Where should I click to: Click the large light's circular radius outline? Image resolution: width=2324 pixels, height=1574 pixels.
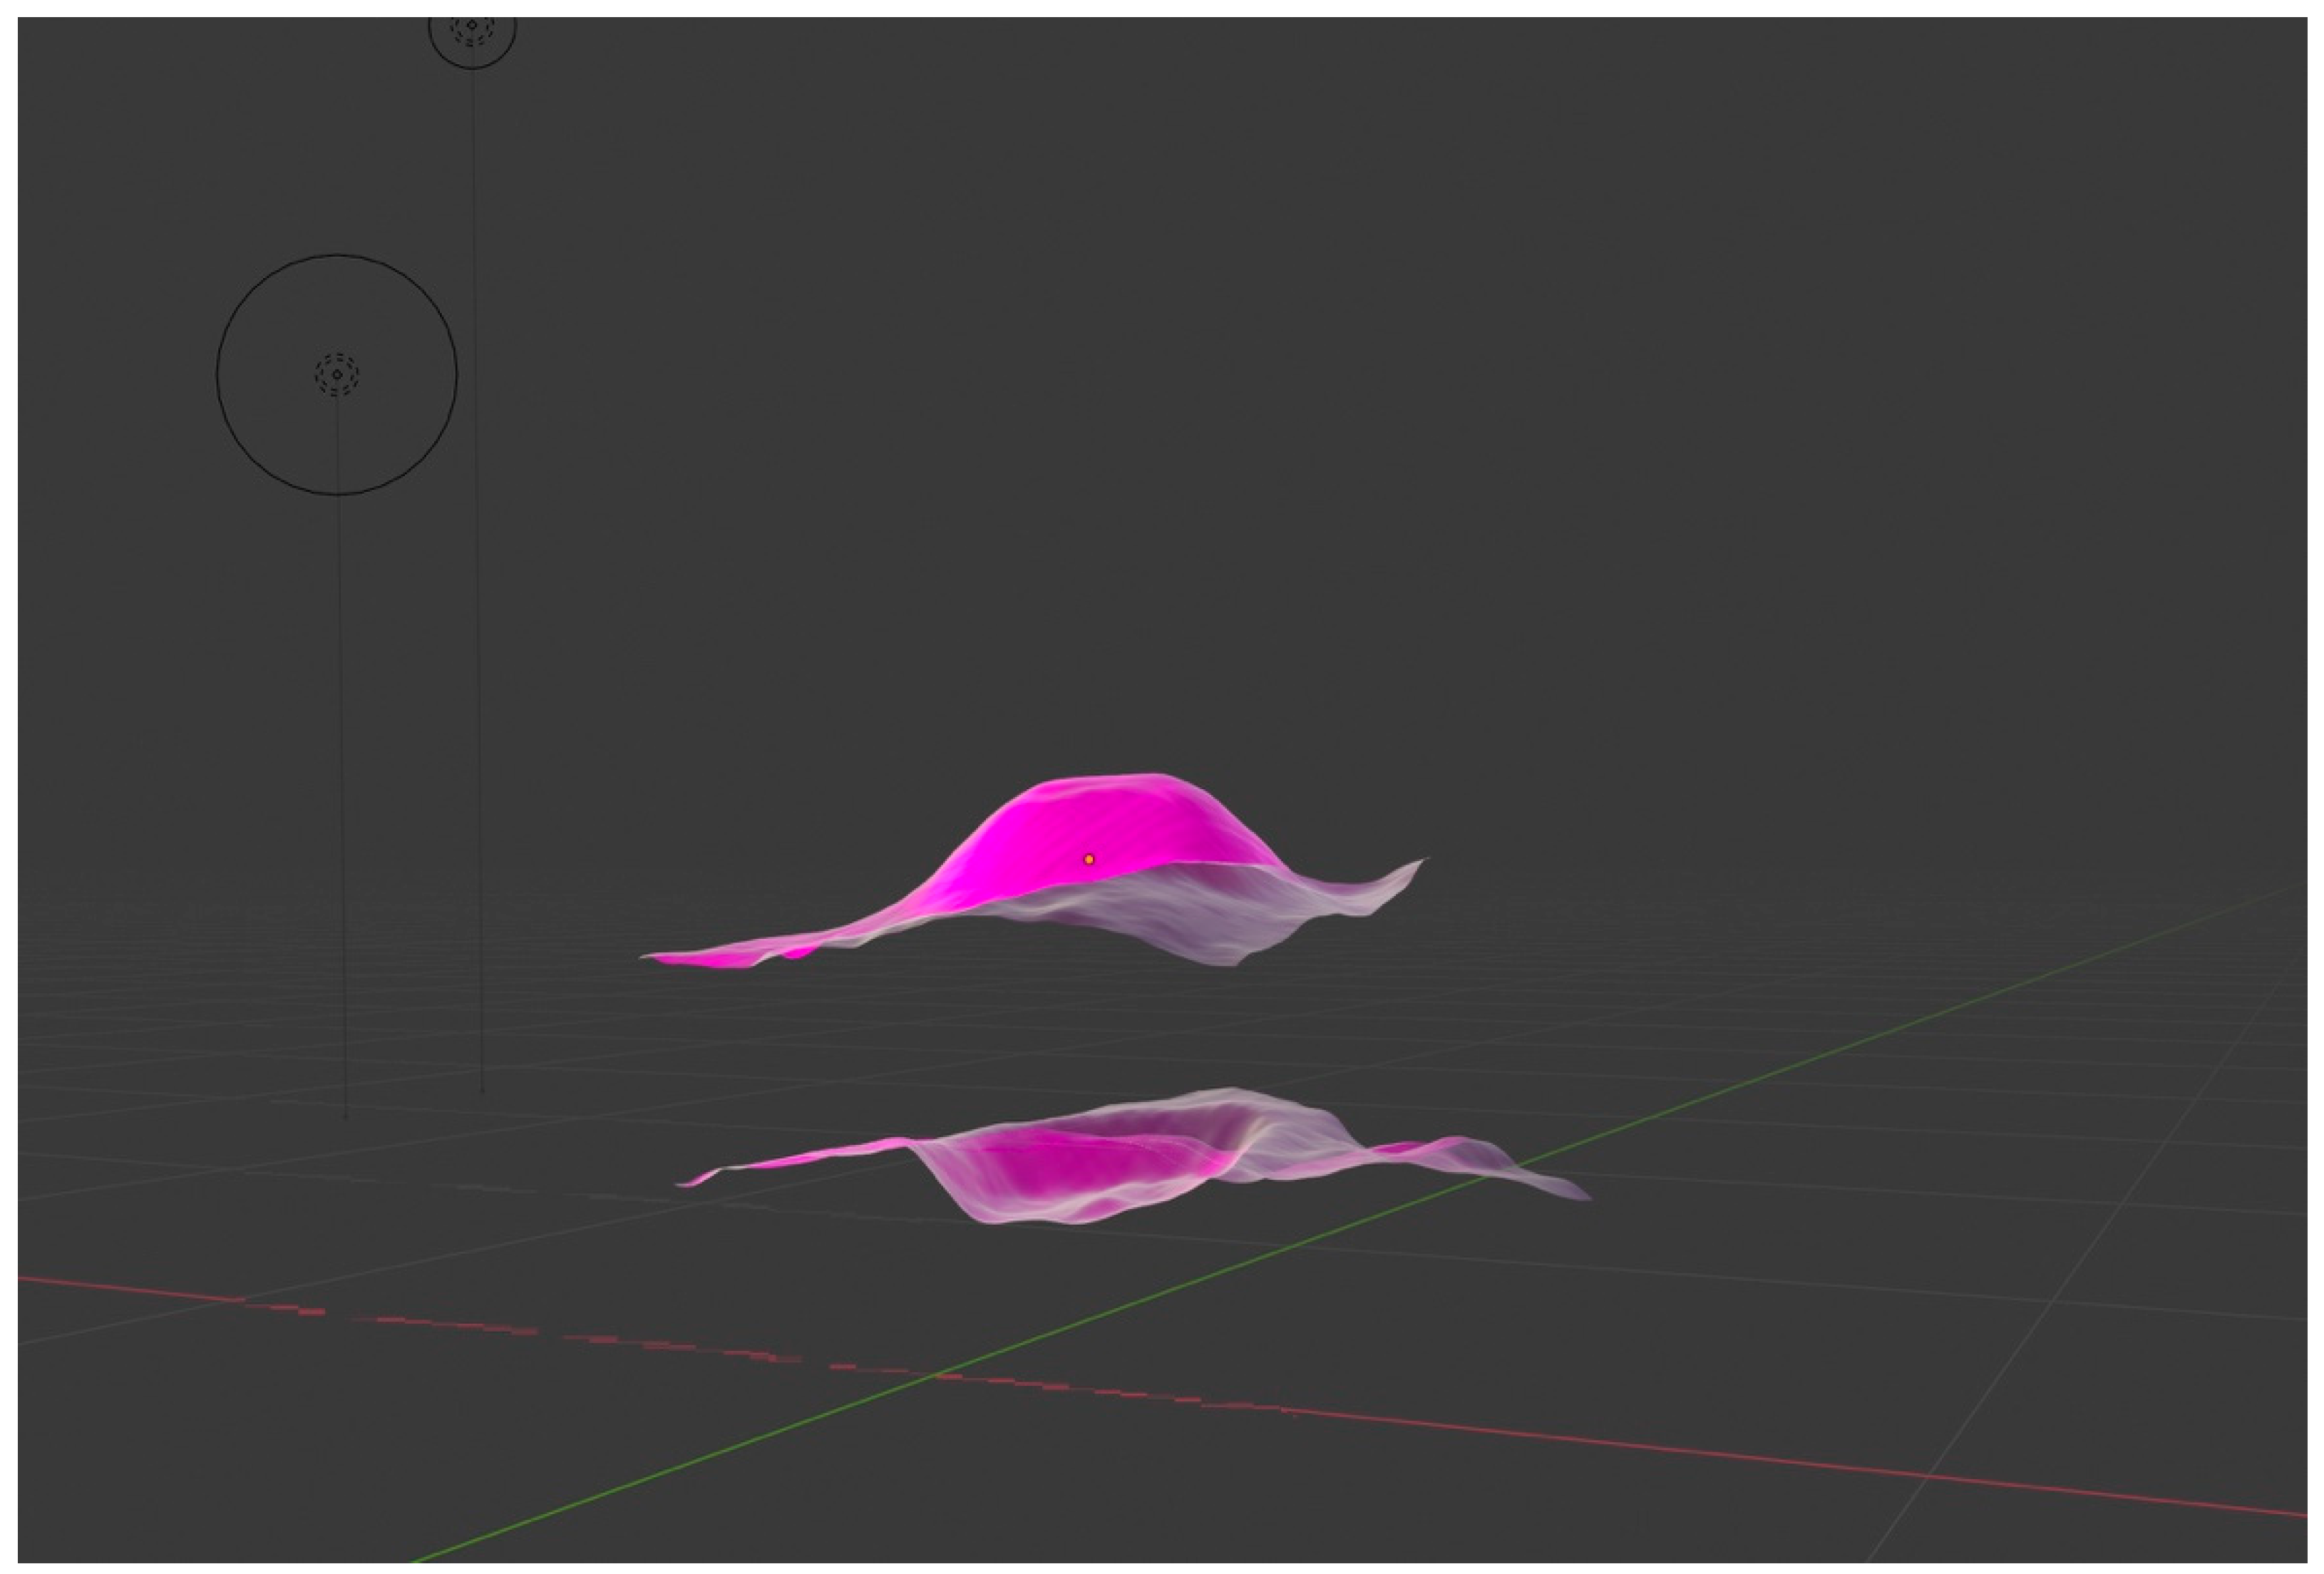[x=218, y=374]
